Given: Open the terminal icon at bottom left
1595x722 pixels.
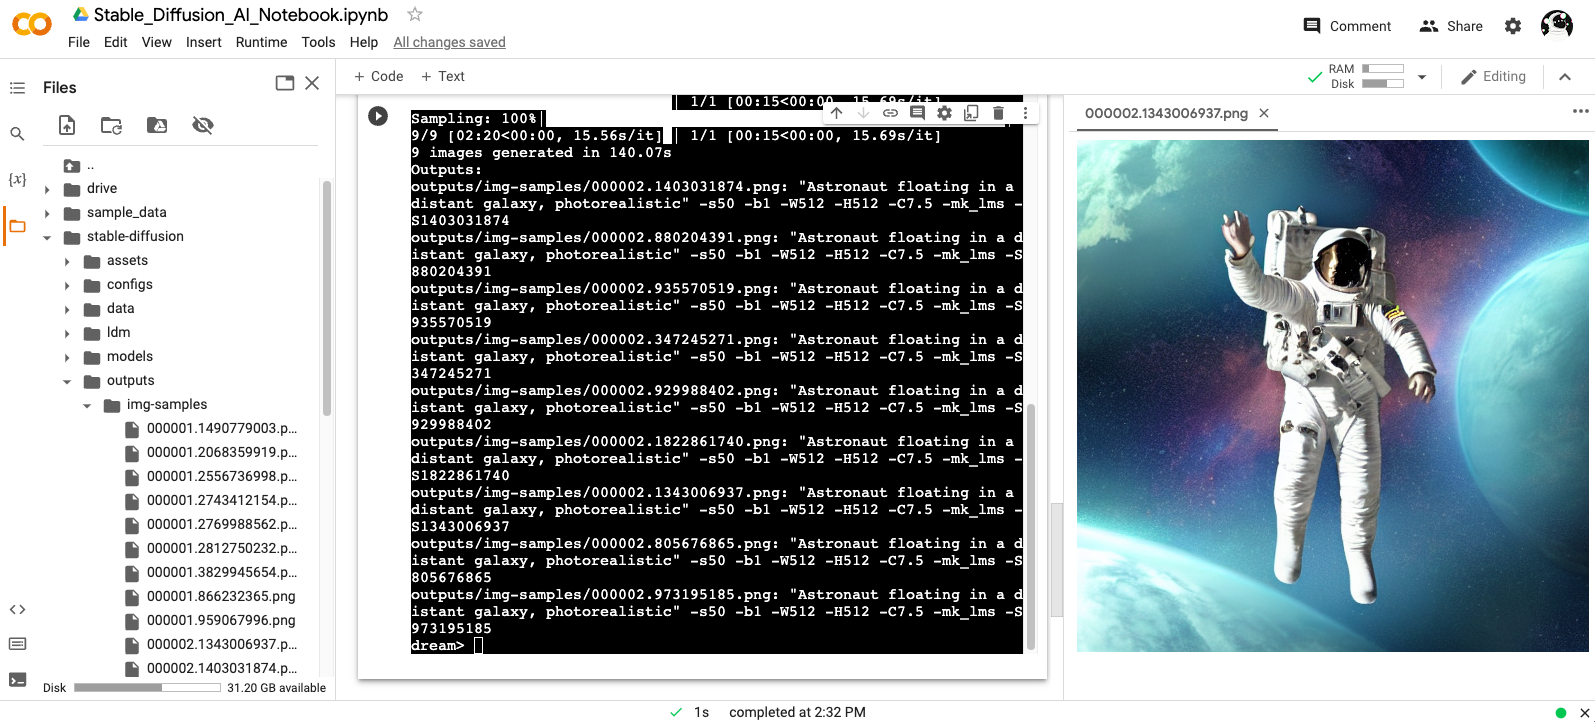Looking at the screenshot, I should pyautogui.click(x=17, y=680).
